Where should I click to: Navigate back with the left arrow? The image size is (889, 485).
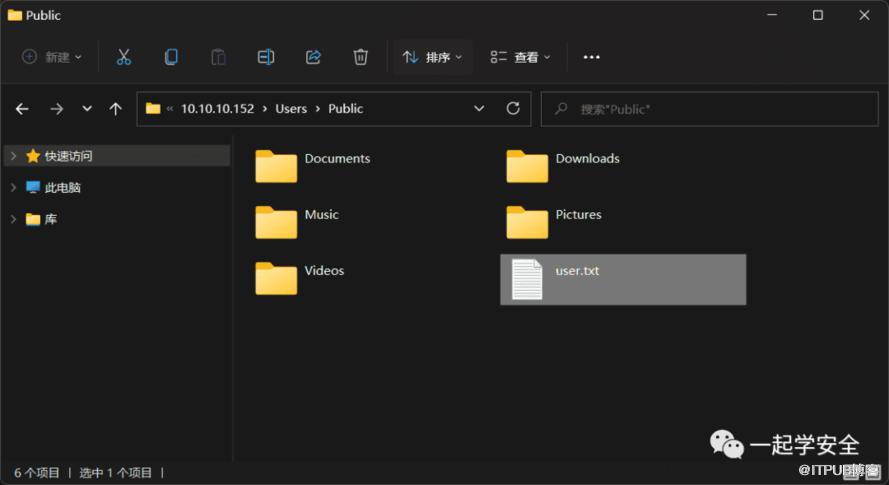(x=22, y=108)
